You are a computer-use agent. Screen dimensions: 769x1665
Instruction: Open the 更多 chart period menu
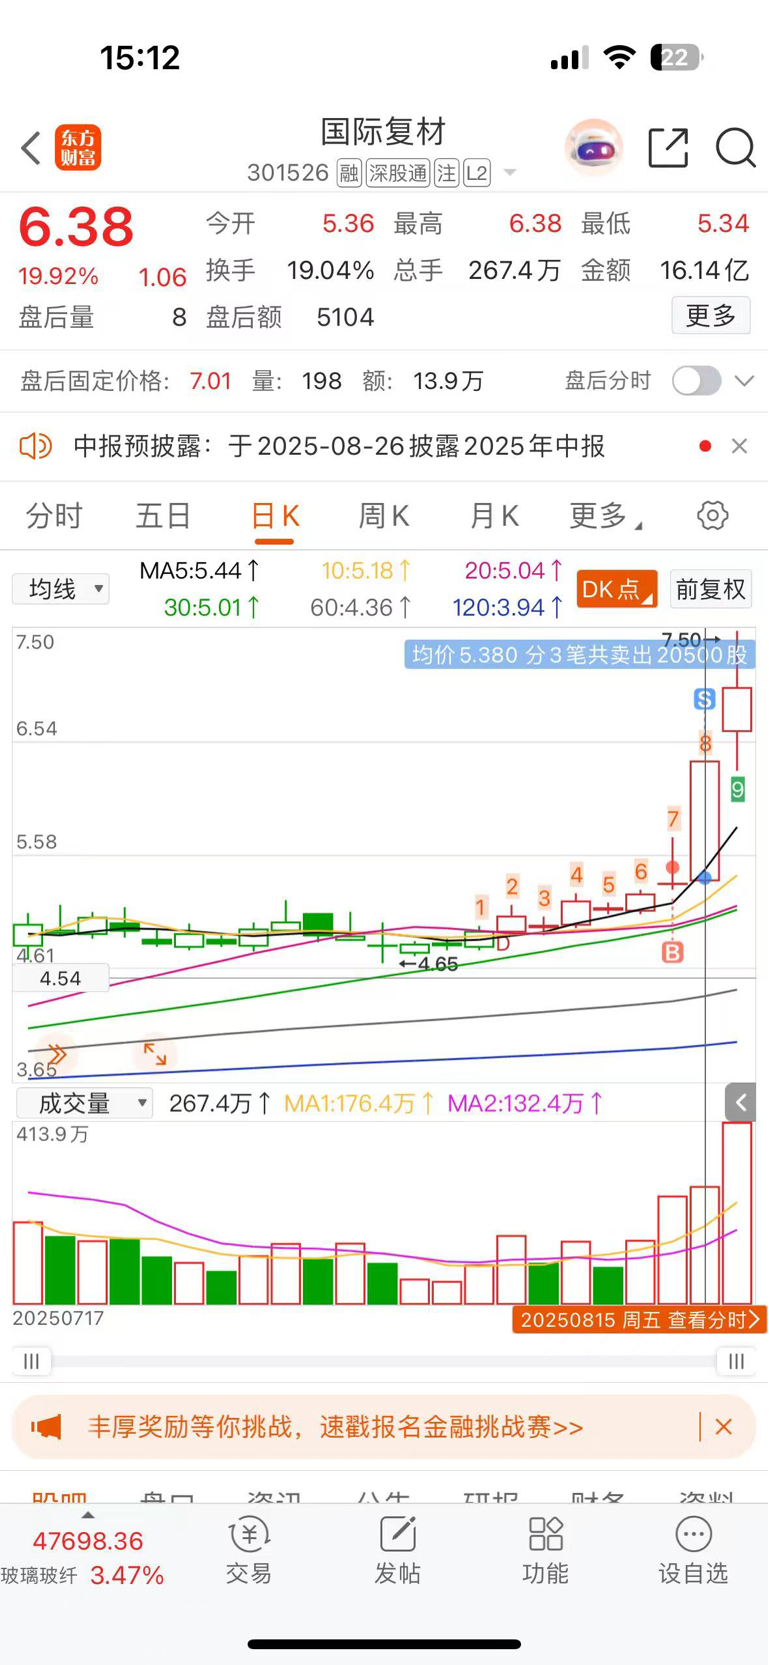(x=605, y=516)
